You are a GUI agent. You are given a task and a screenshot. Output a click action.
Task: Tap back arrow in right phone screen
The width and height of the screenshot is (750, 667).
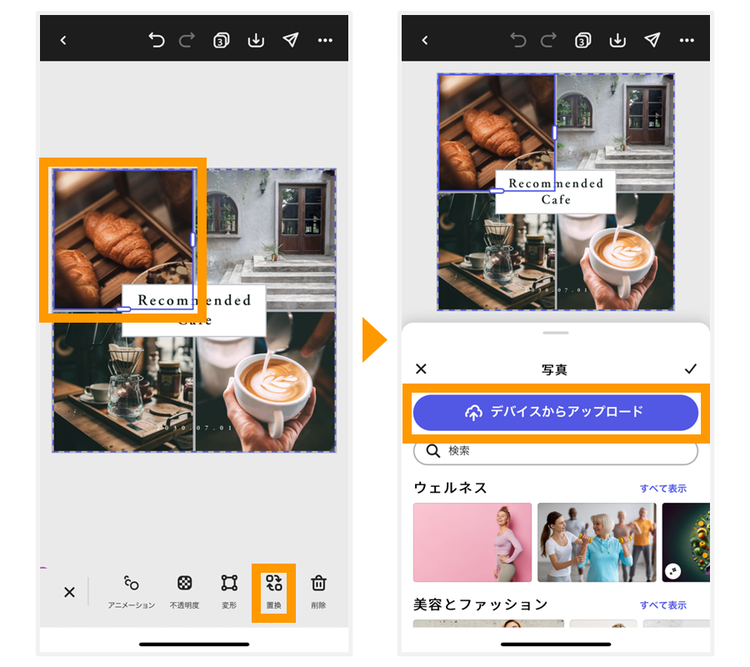click(x=425, y=40)
